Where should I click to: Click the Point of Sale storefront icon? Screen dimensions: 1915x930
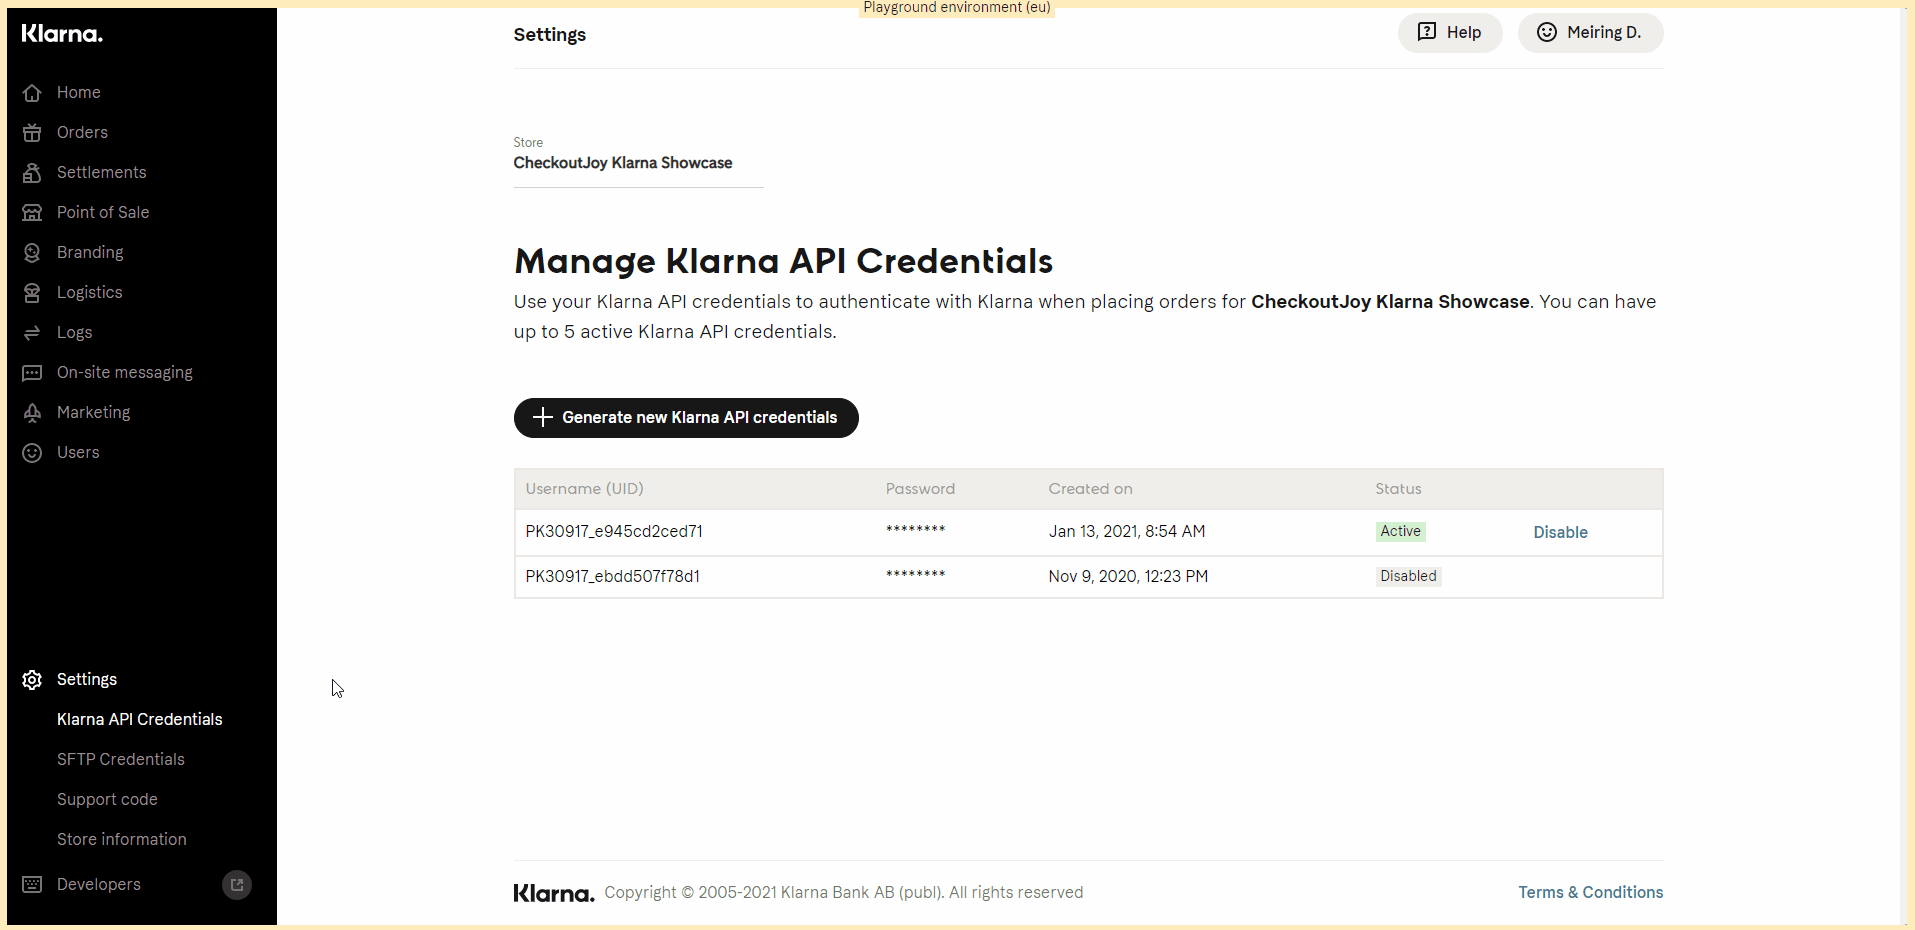(x=32, y=213)
